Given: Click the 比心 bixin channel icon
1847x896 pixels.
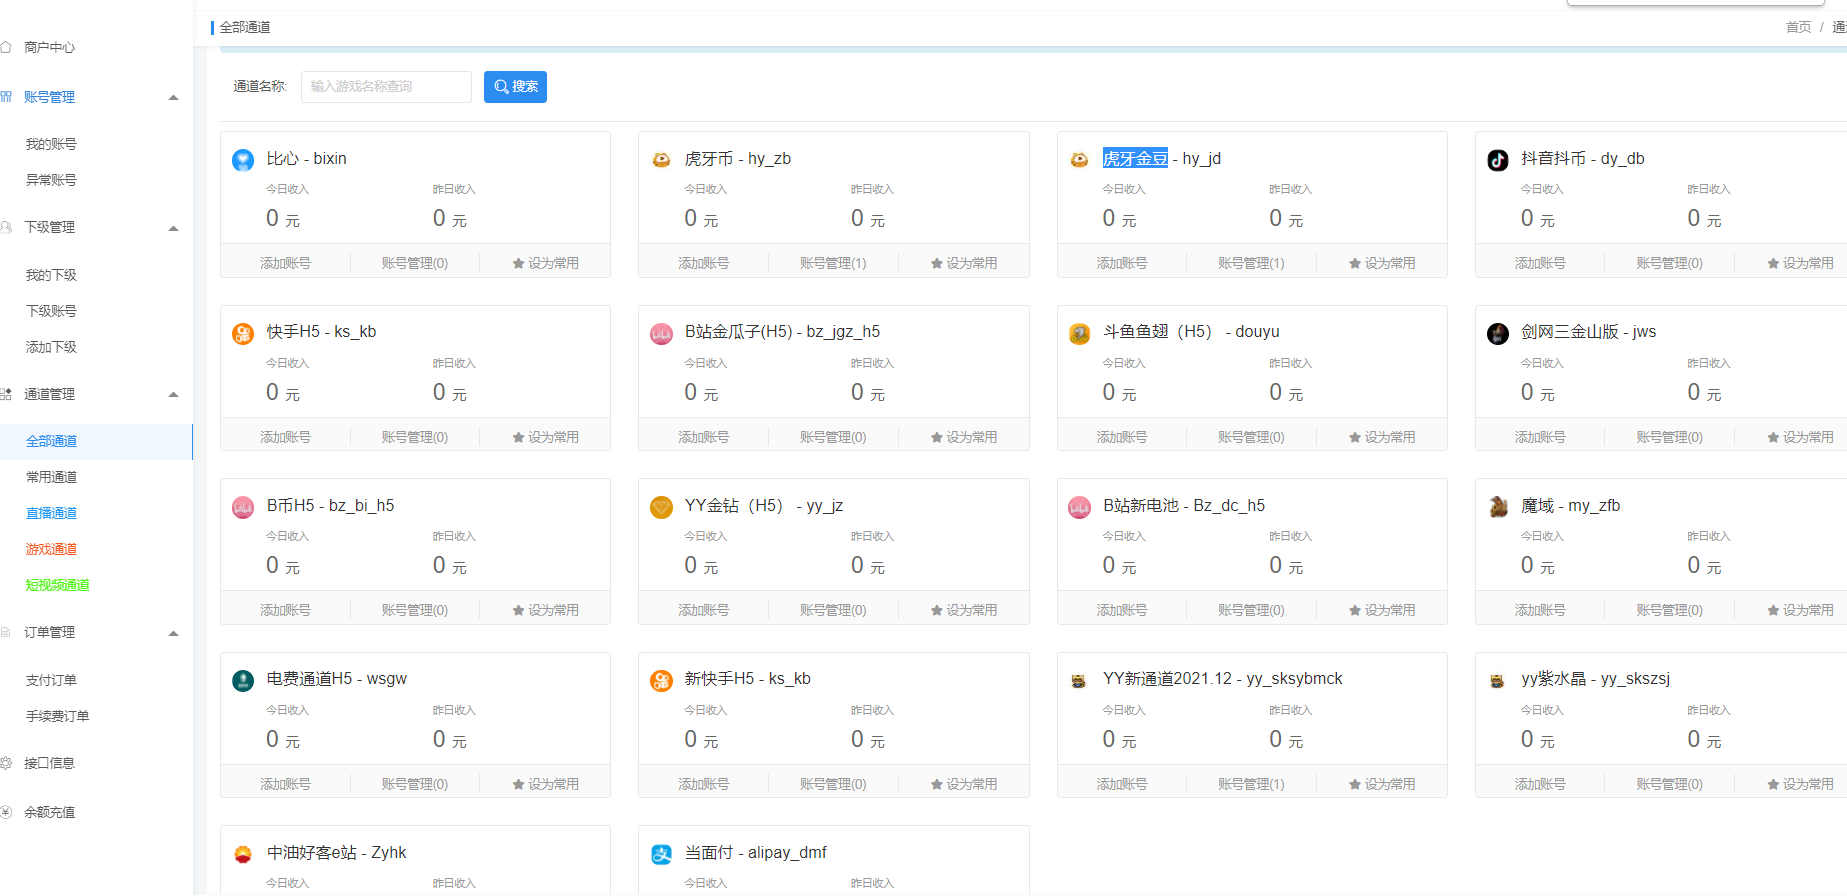Looking at the screenshot, I should (x=243, y=160).
